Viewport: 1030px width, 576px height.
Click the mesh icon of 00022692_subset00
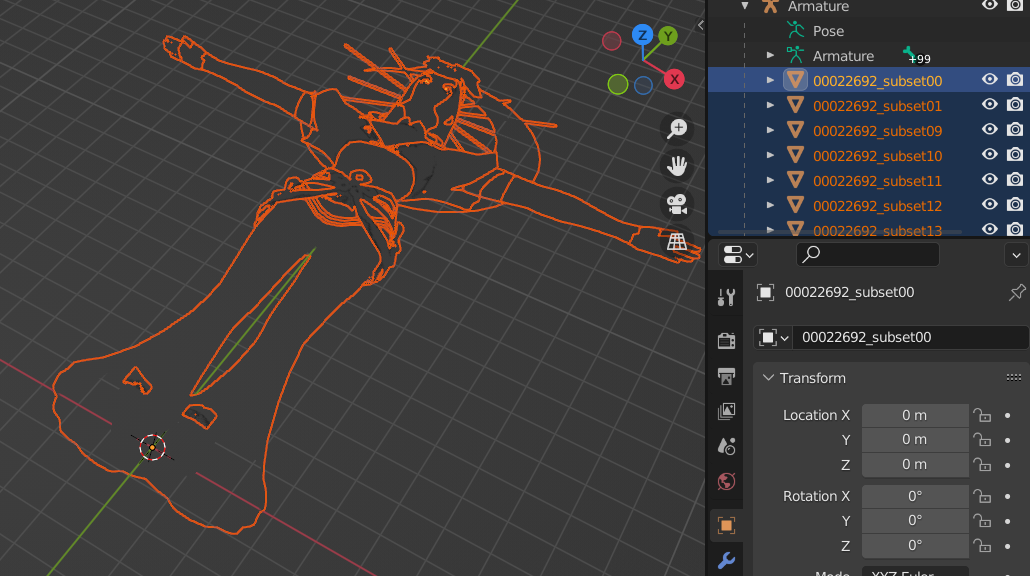(795, 80)
